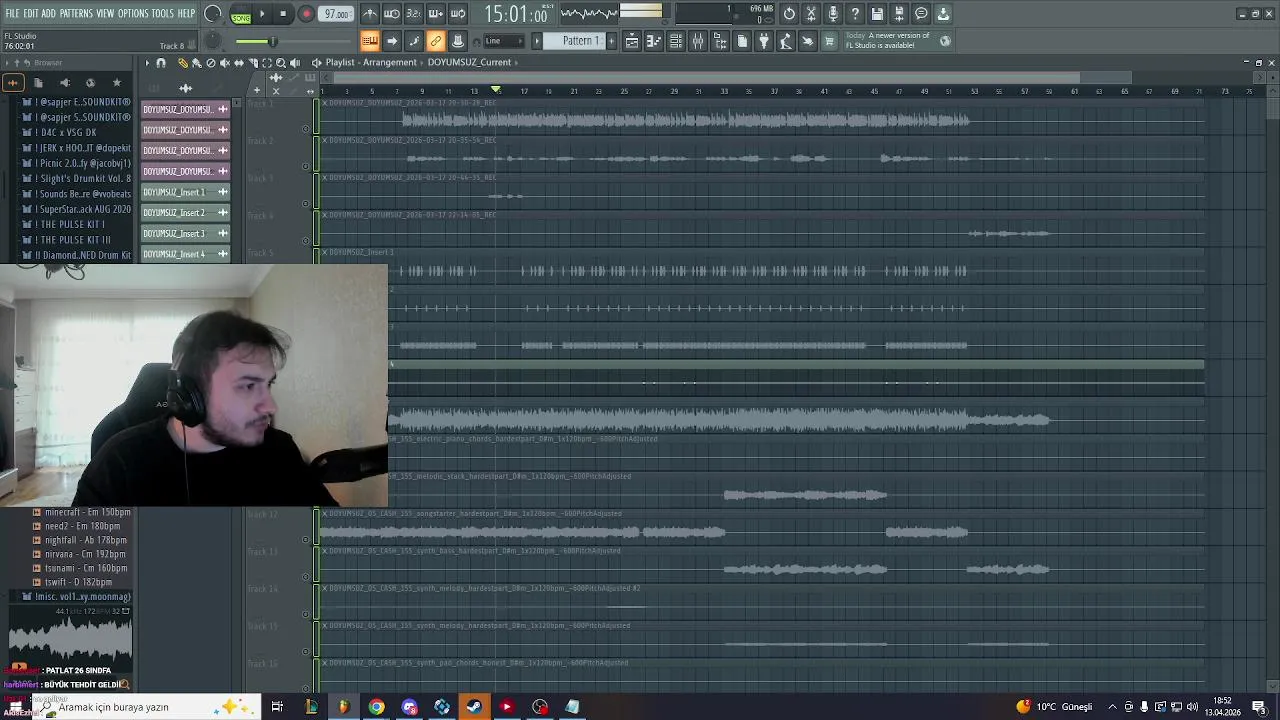Screen dimensions: 1280x720
Task: Select the playlist pencil draw tool
Action: [183, 63]
